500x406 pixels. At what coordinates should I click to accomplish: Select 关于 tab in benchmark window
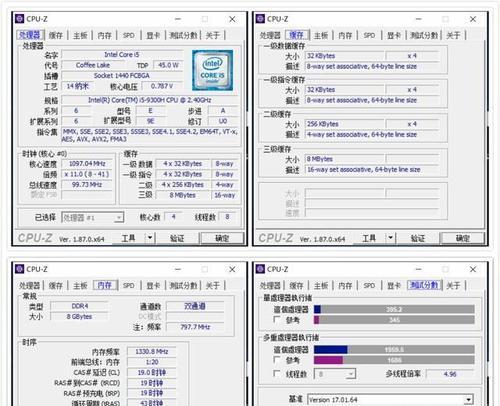[x=453, y=285]
